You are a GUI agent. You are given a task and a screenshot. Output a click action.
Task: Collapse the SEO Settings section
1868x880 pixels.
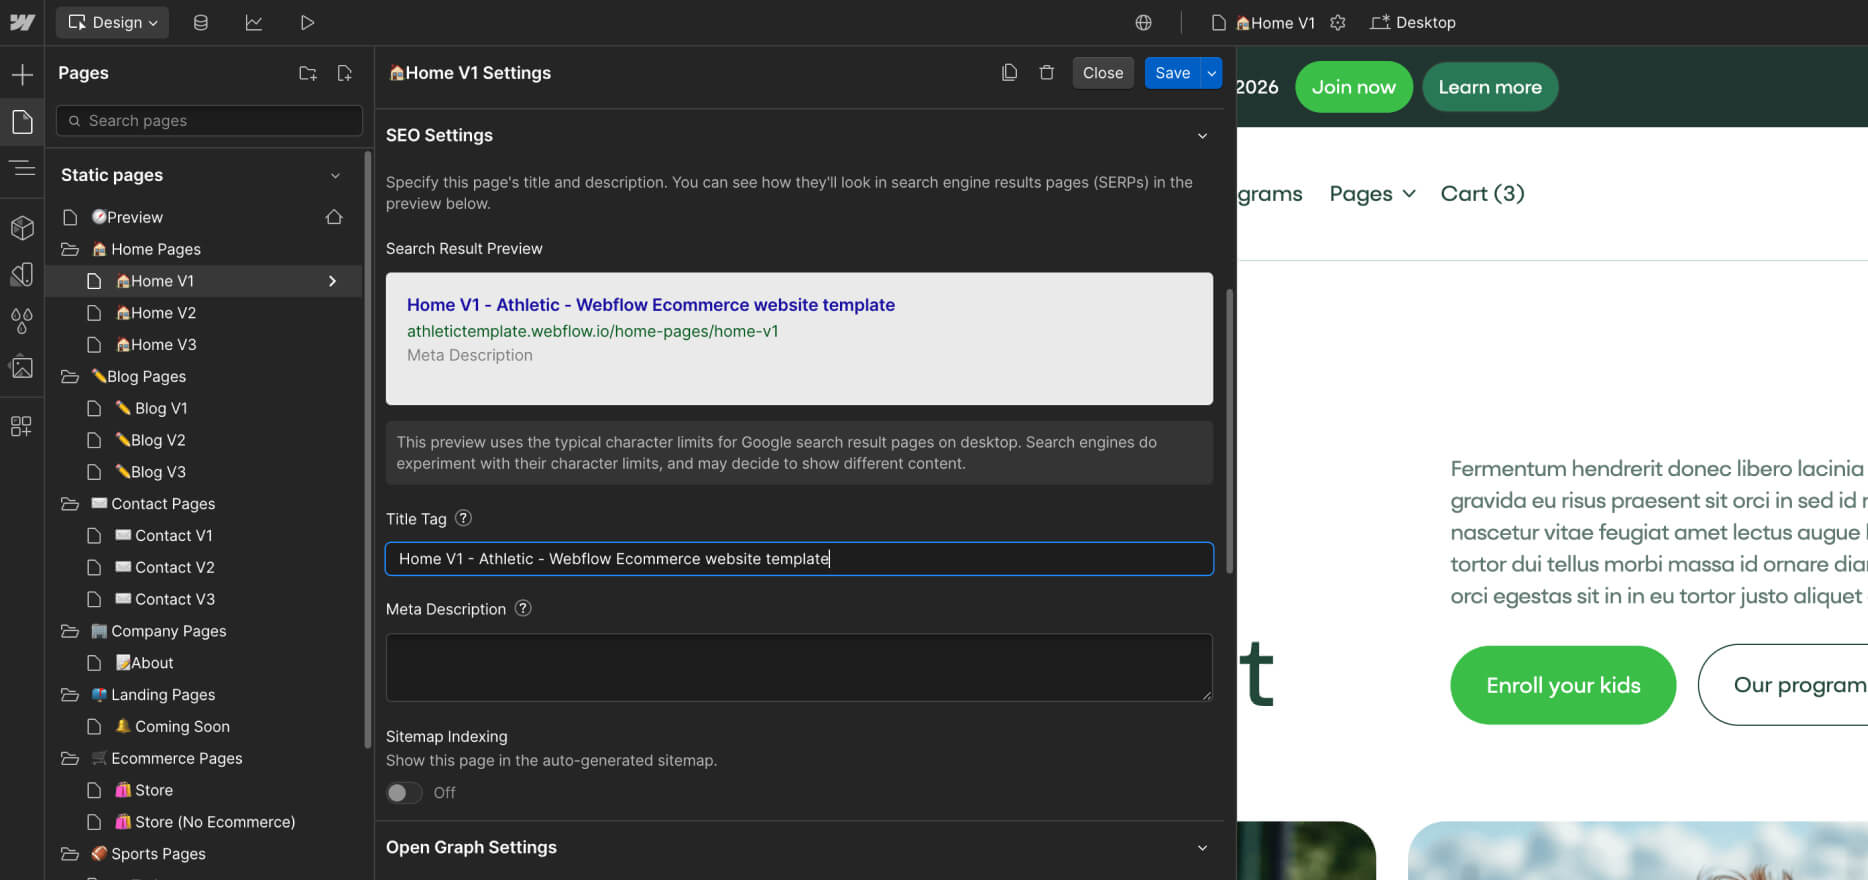(x=1202, y=135)
